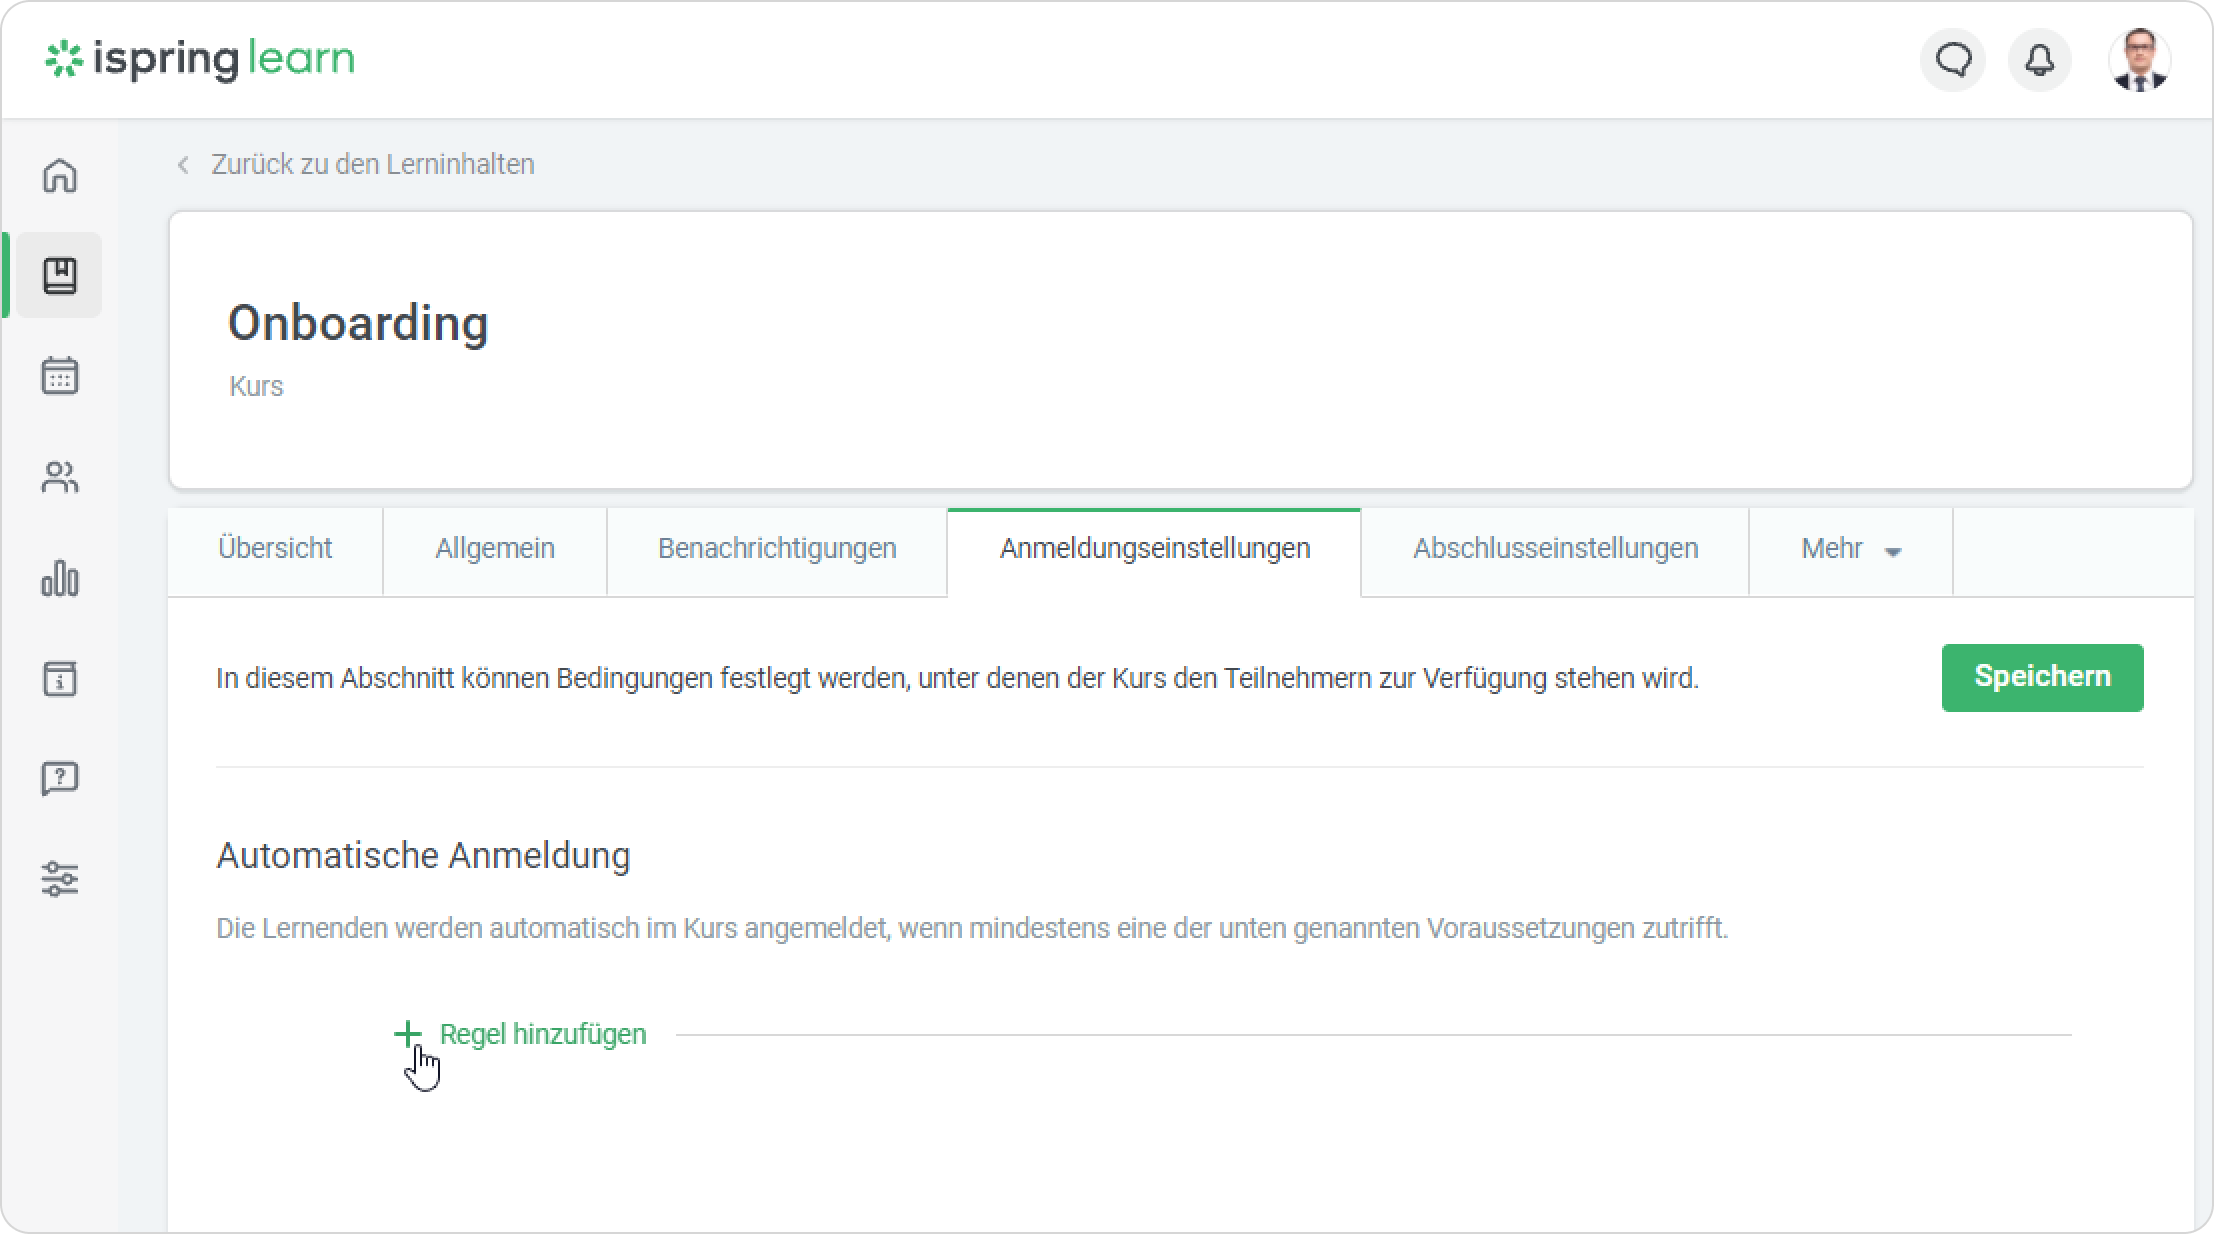This screenshot has height=1234, width=2214.
Task: Click Regel hinzufügen link
Action: click(541, 1034)
